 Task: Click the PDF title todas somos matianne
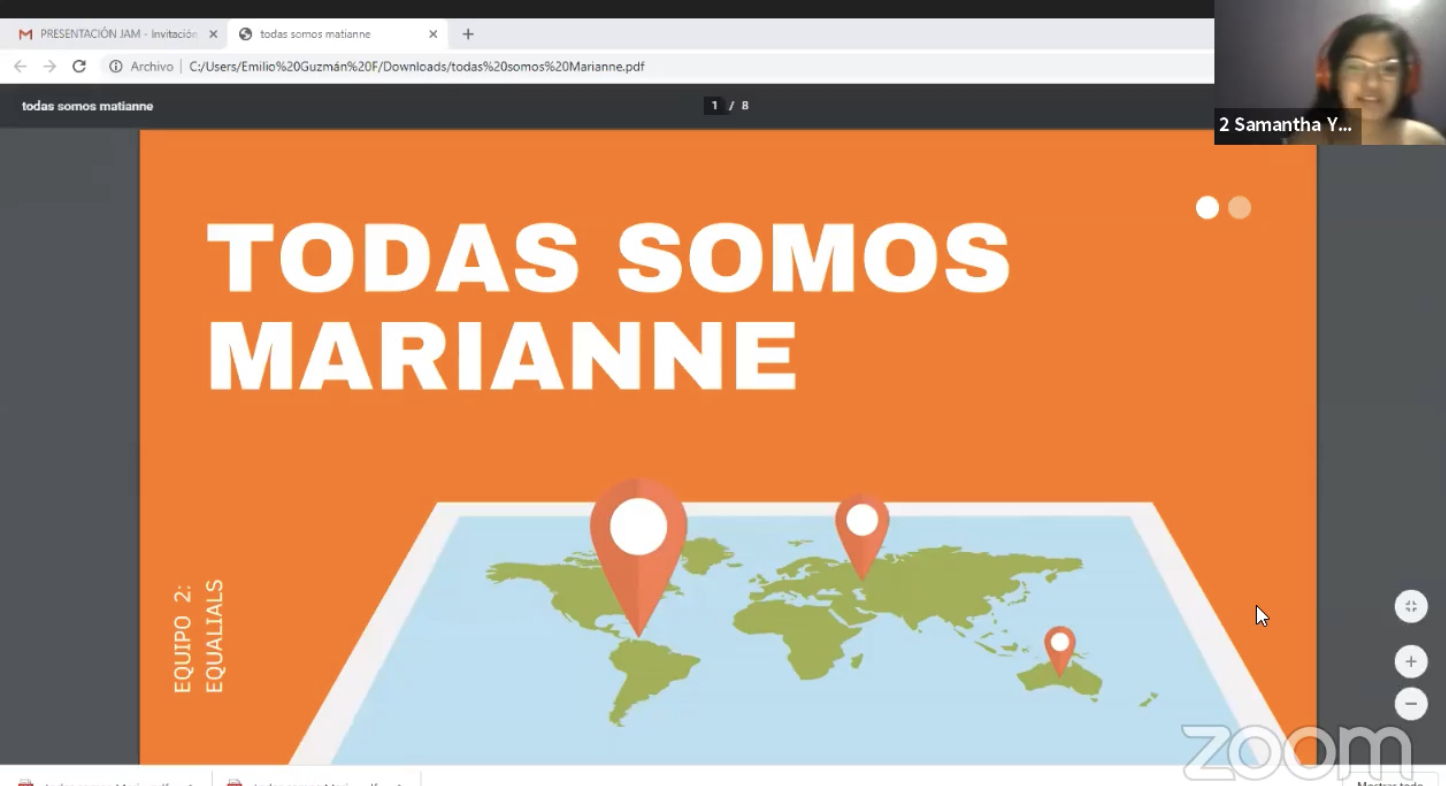click(x=88, y=106)
